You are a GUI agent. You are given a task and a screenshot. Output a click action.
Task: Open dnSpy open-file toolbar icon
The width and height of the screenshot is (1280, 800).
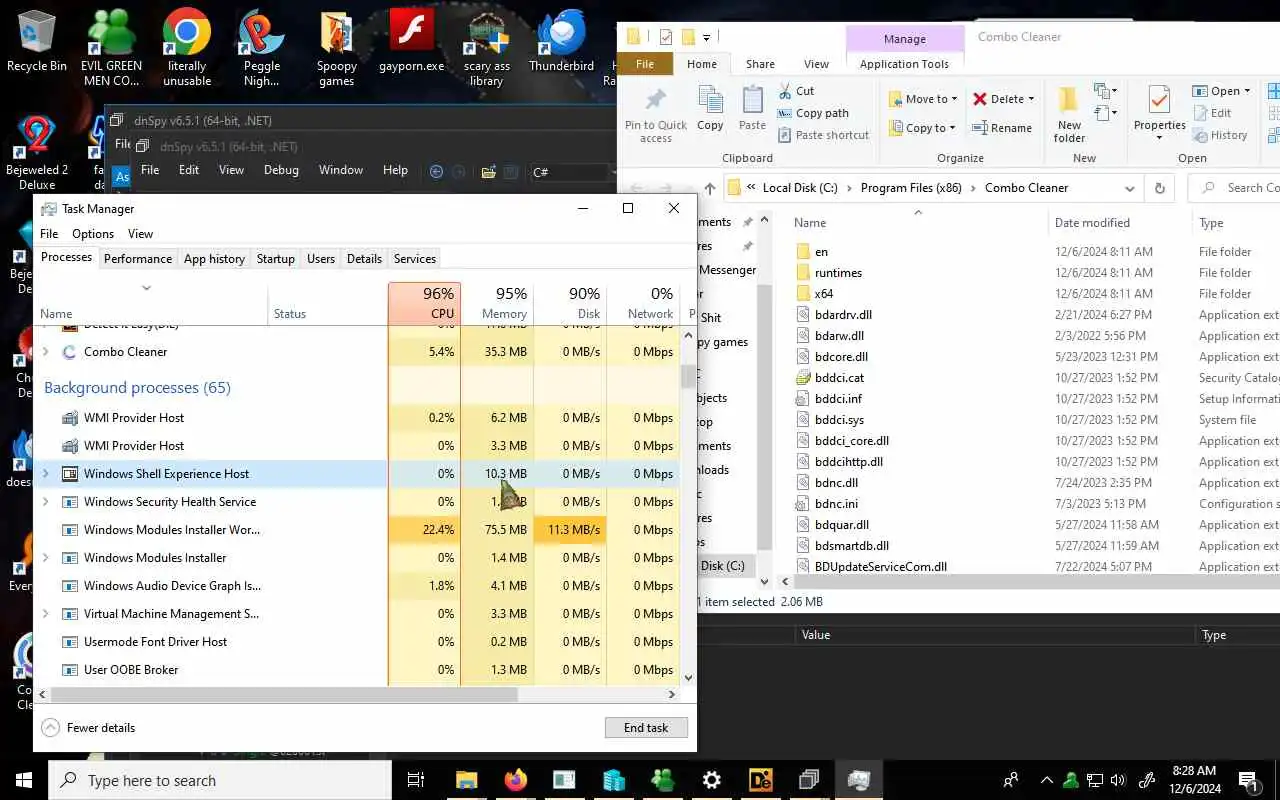[x=488, y=171]
